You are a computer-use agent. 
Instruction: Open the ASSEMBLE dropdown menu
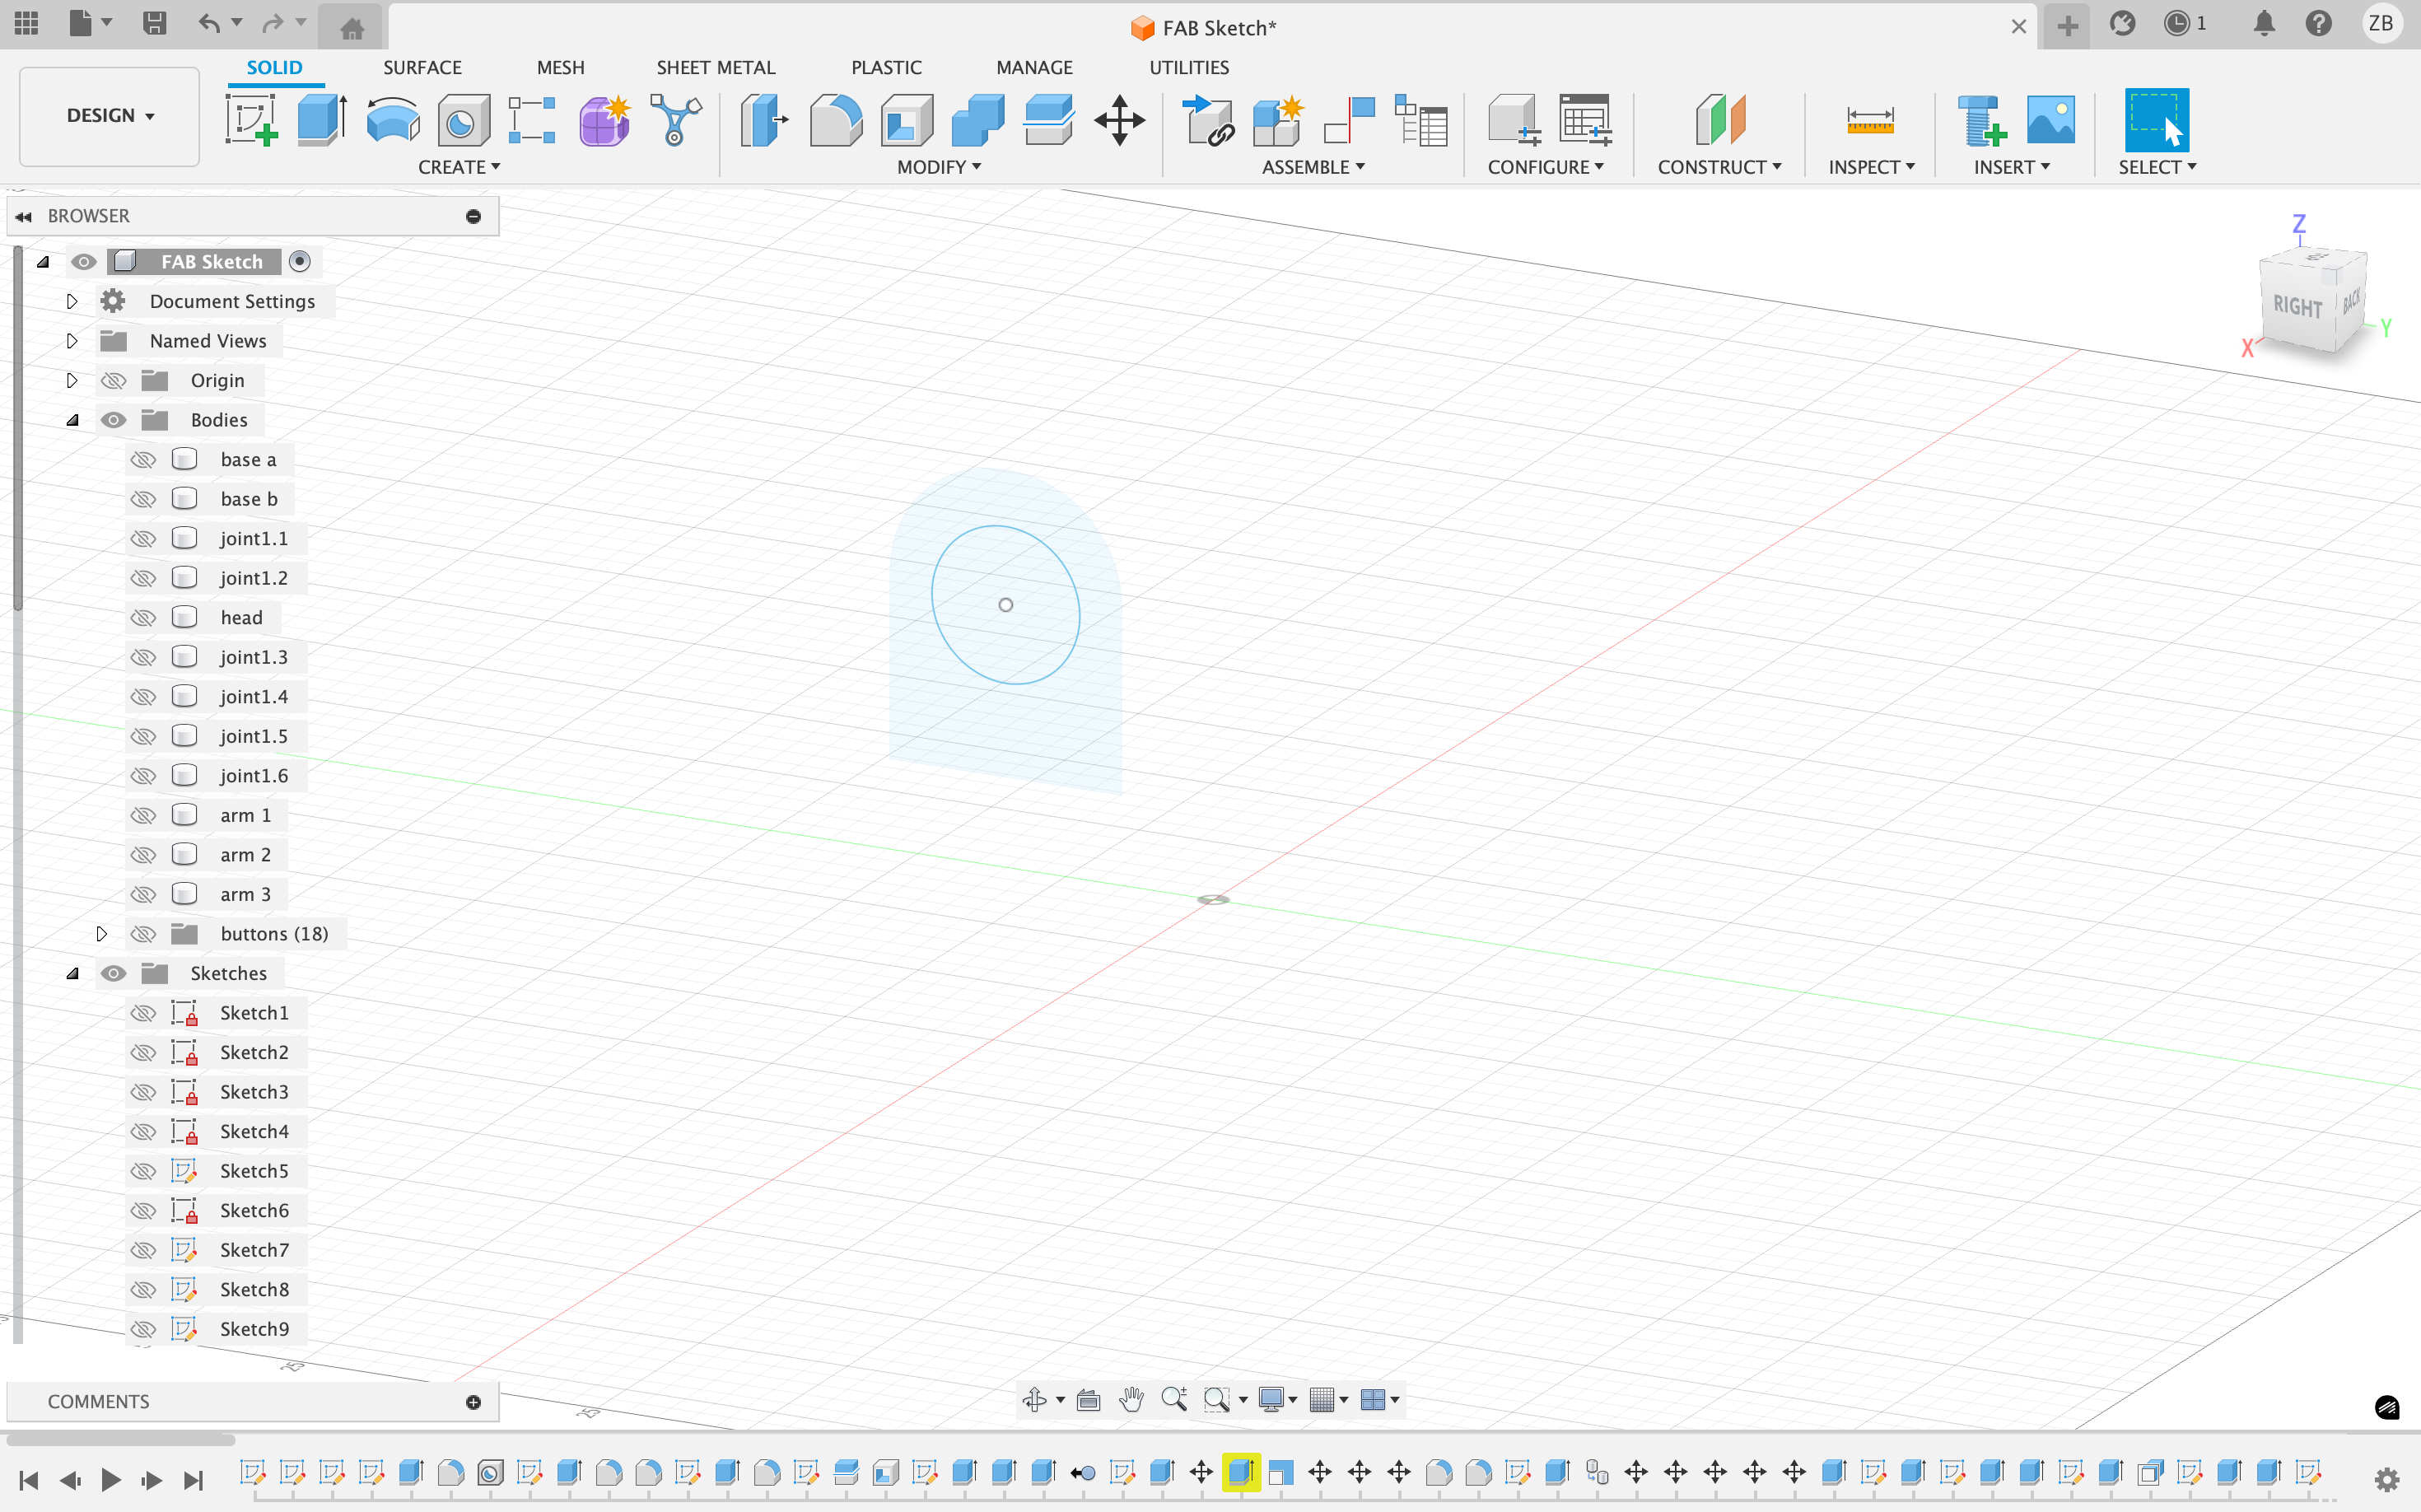(1312, 167)
